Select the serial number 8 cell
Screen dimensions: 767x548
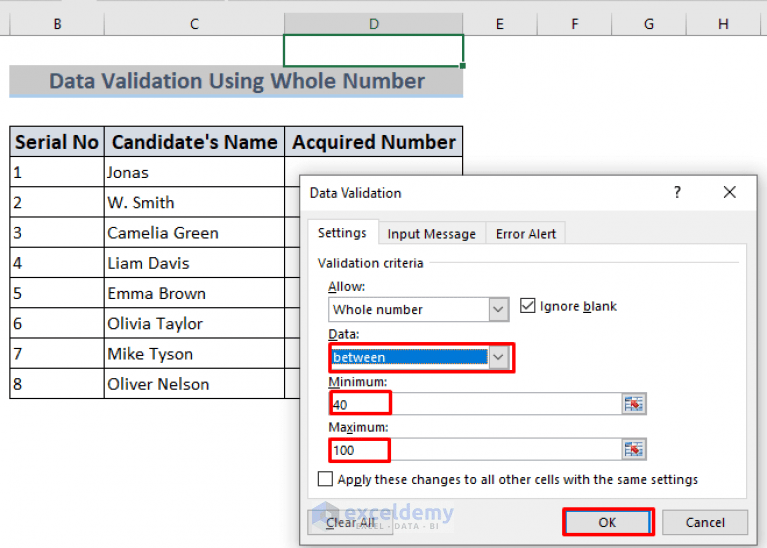point(57,384)
